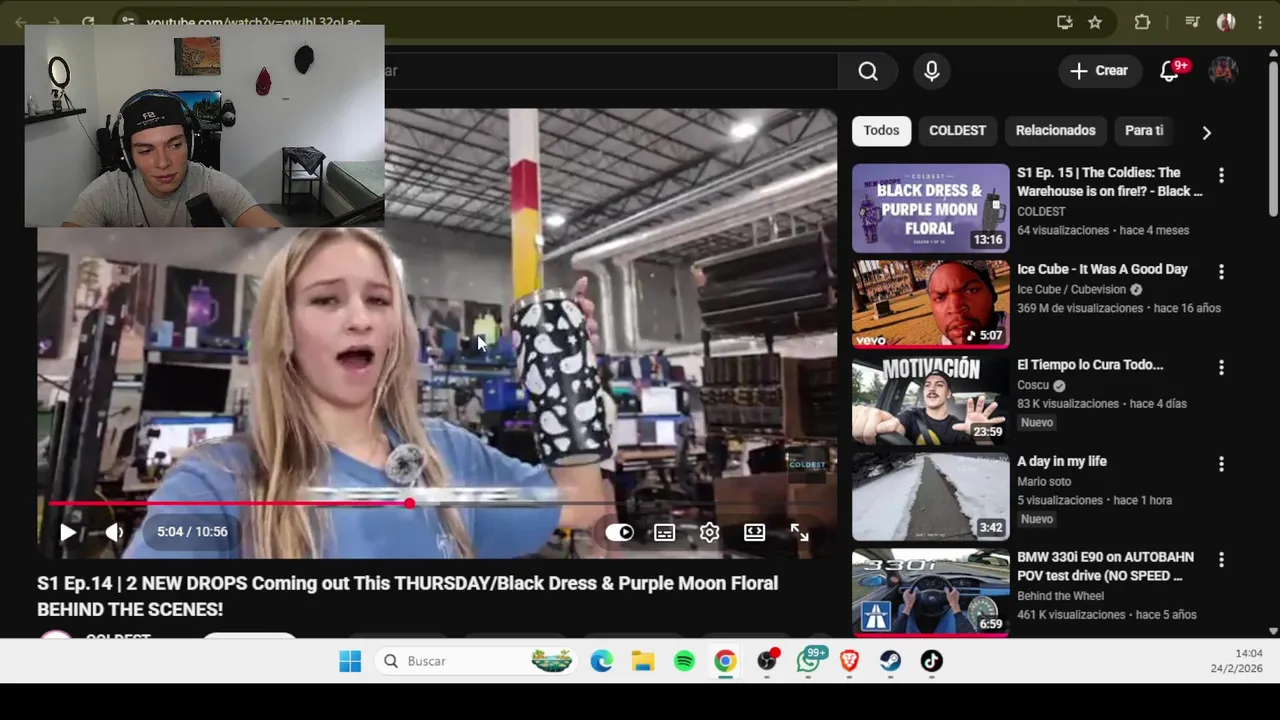
Task: Open the Crear upload menu
Action: pos(1099,71)
